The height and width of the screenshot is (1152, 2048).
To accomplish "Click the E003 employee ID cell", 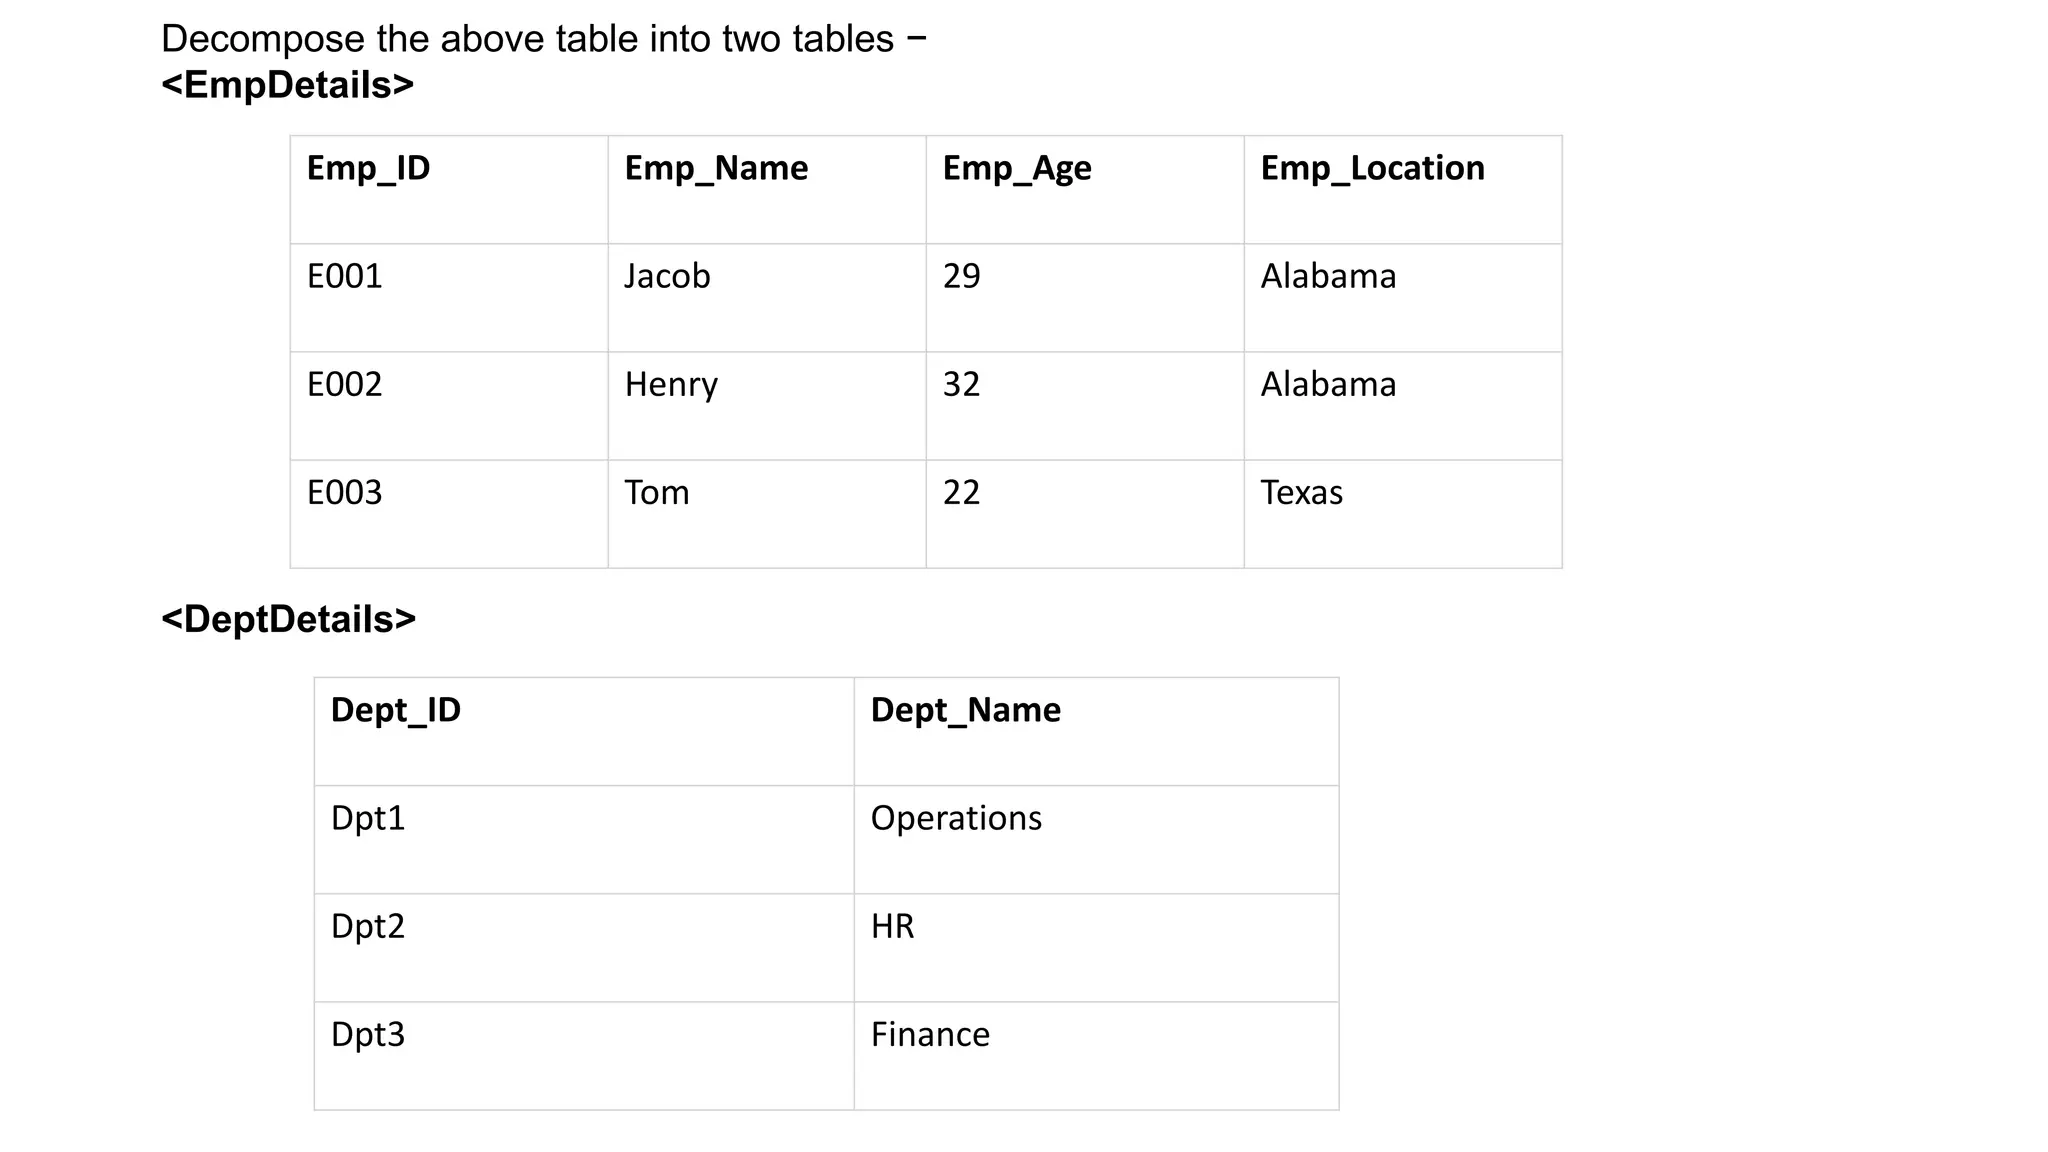I will click(345, 492).
